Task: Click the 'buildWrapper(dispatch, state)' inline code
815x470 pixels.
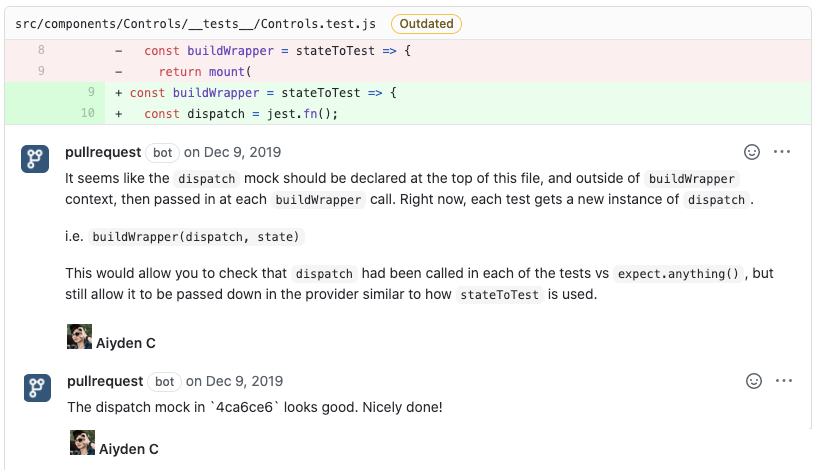Action: (x=196, y=237)
